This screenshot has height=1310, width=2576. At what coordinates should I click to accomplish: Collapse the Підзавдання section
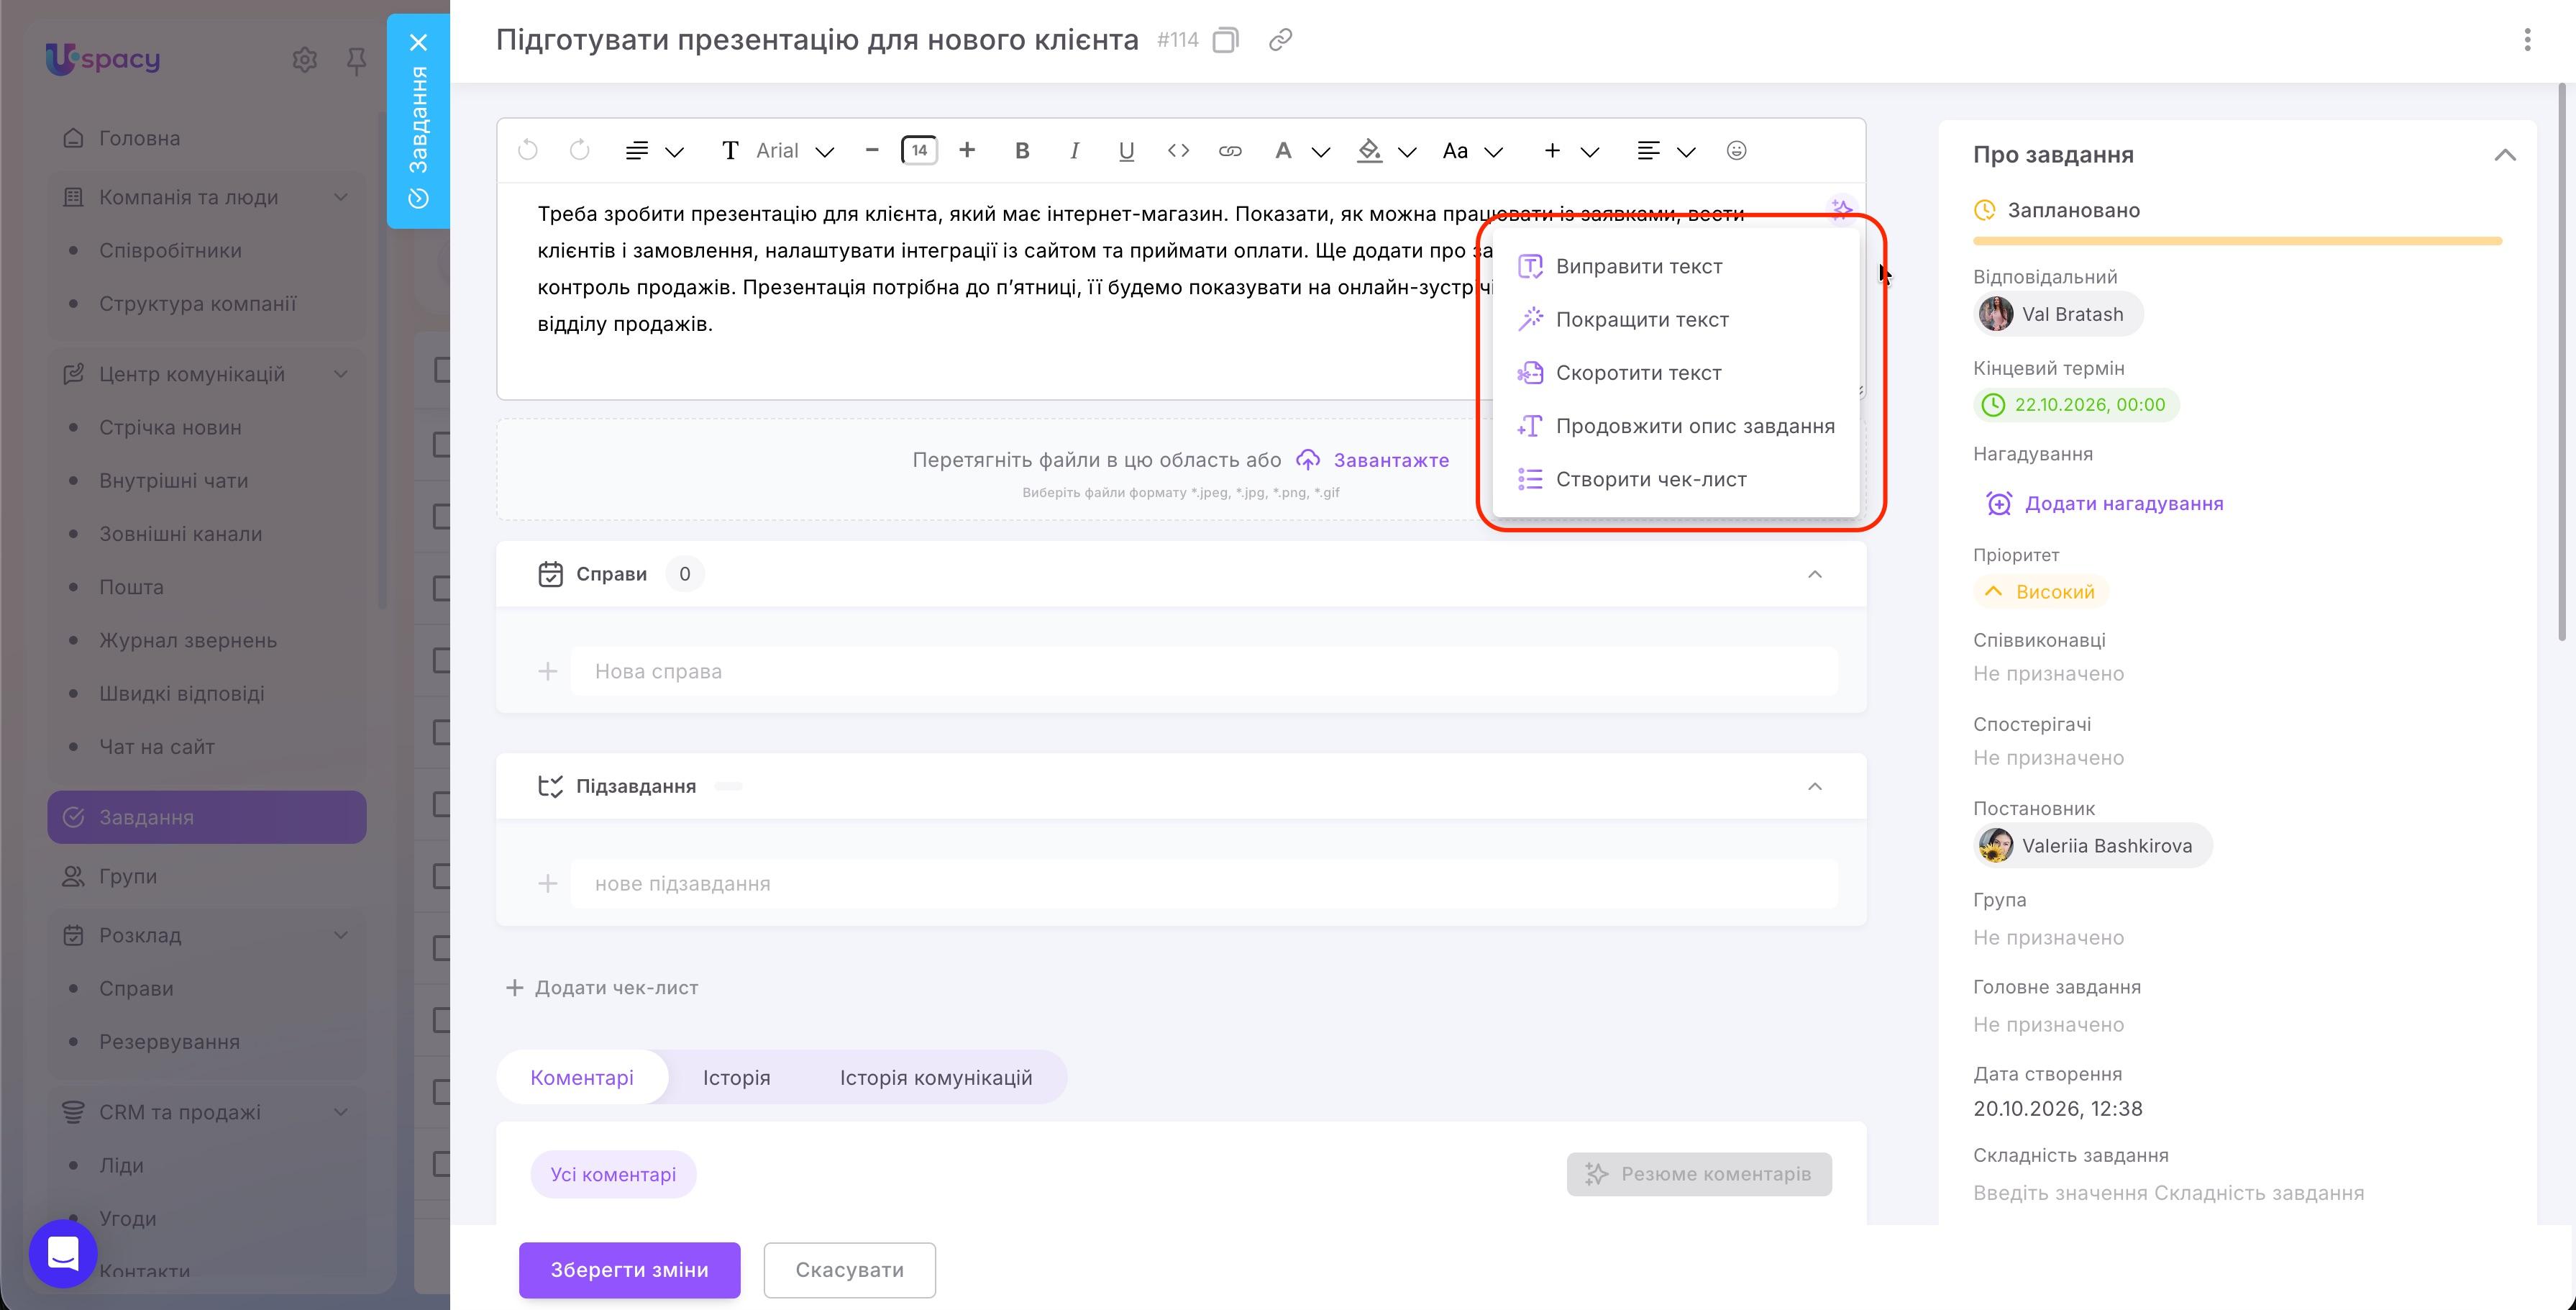(1814, 786)
